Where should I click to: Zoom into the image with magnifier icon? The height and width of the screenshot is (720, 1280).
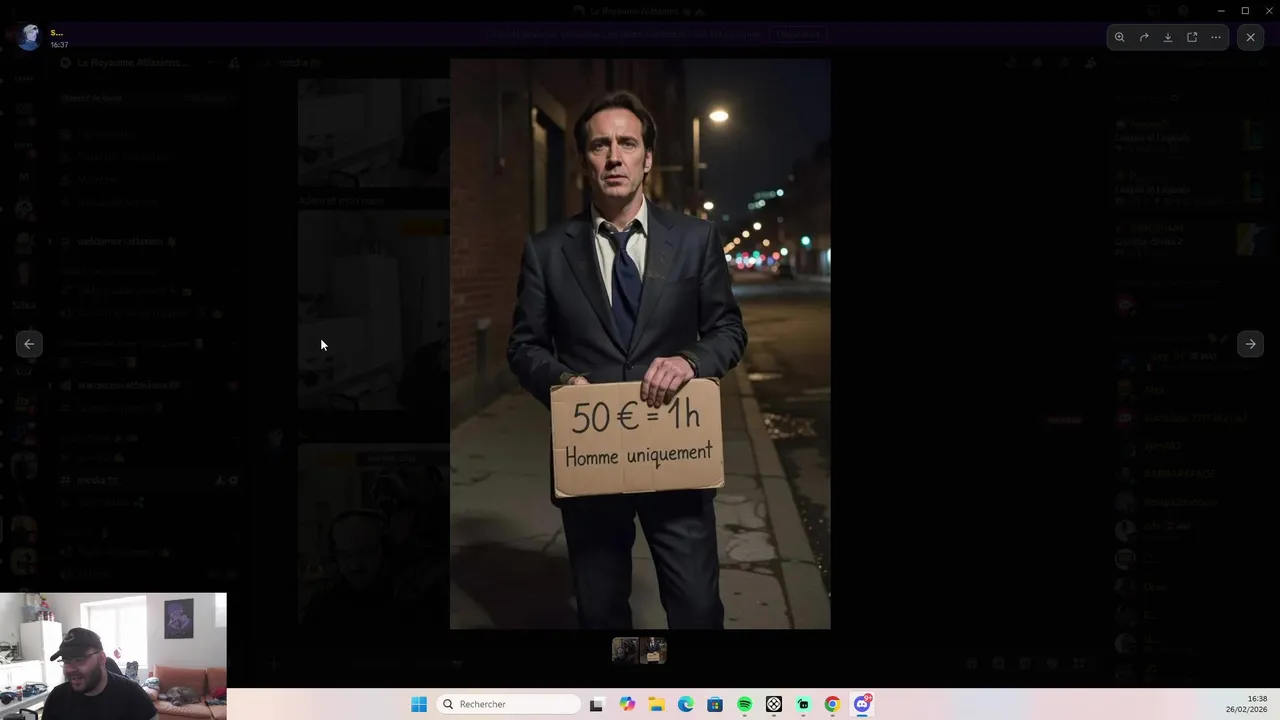coord(1120,37)
